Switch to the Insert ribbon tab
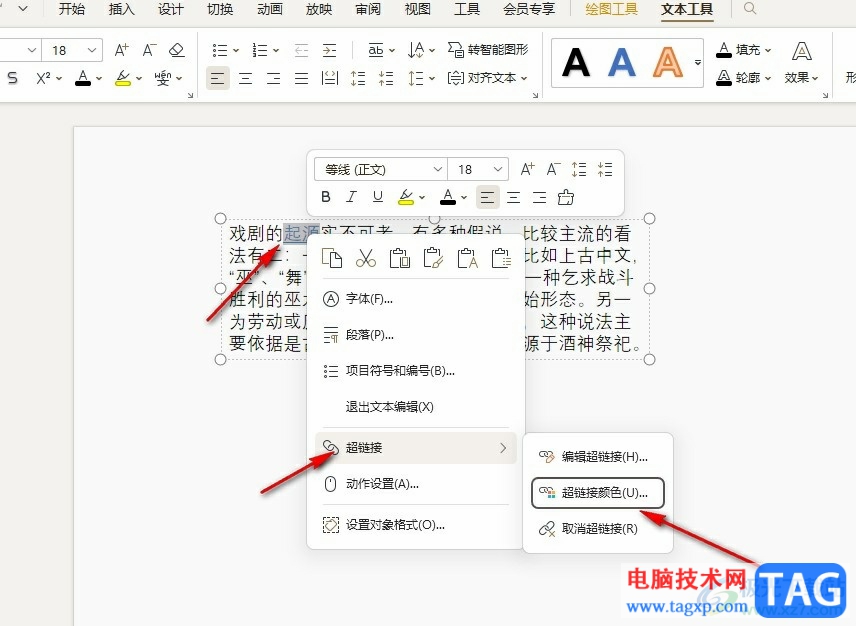Image resolution: width=856 pixels, height=626 pixels. (x=121, y=9)
